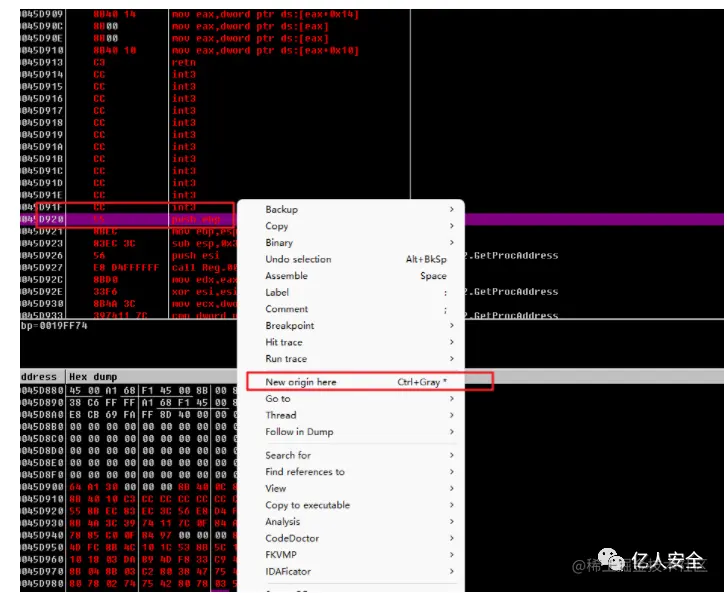Click the bp=0019FF74 info line
This screenshot has height=593, width=727.
coord(54,326)
